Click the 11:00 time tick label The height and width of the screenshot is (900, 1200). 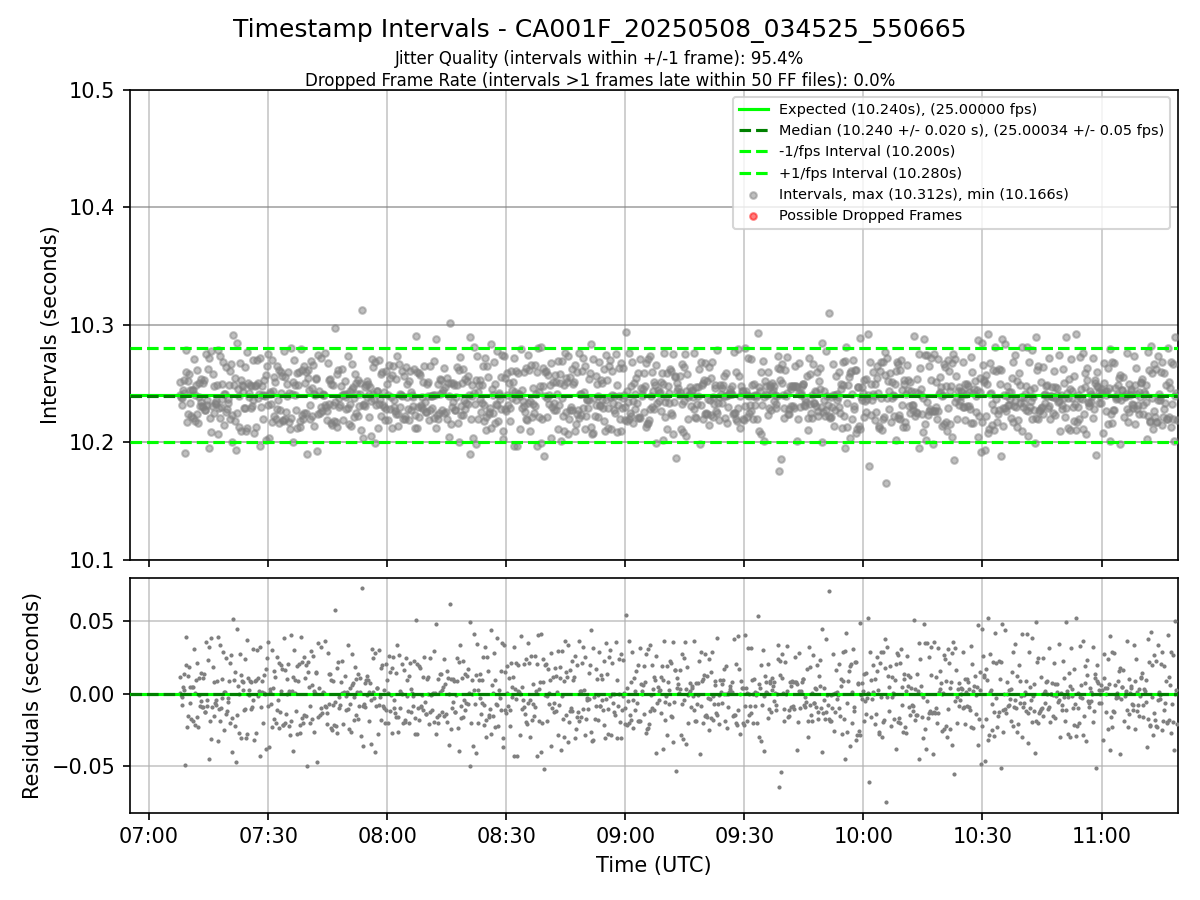point(1101,833)
